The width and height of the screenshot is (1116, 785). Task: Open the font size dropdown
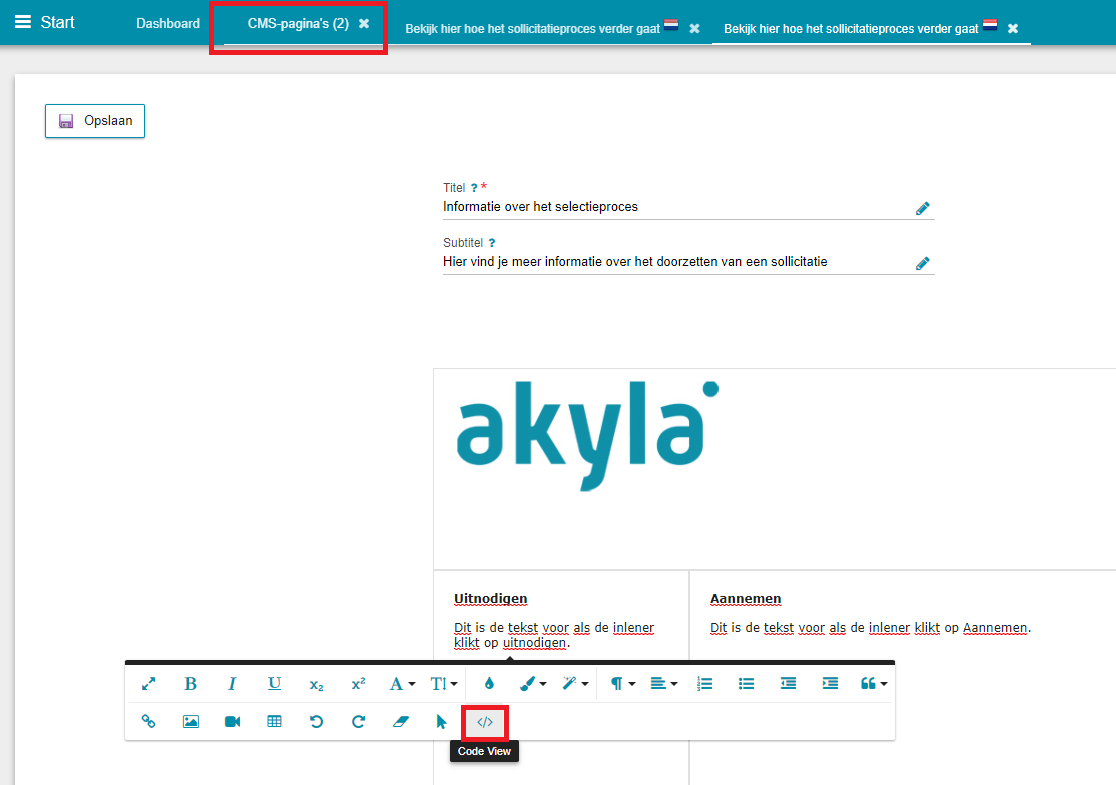(444, 684)
